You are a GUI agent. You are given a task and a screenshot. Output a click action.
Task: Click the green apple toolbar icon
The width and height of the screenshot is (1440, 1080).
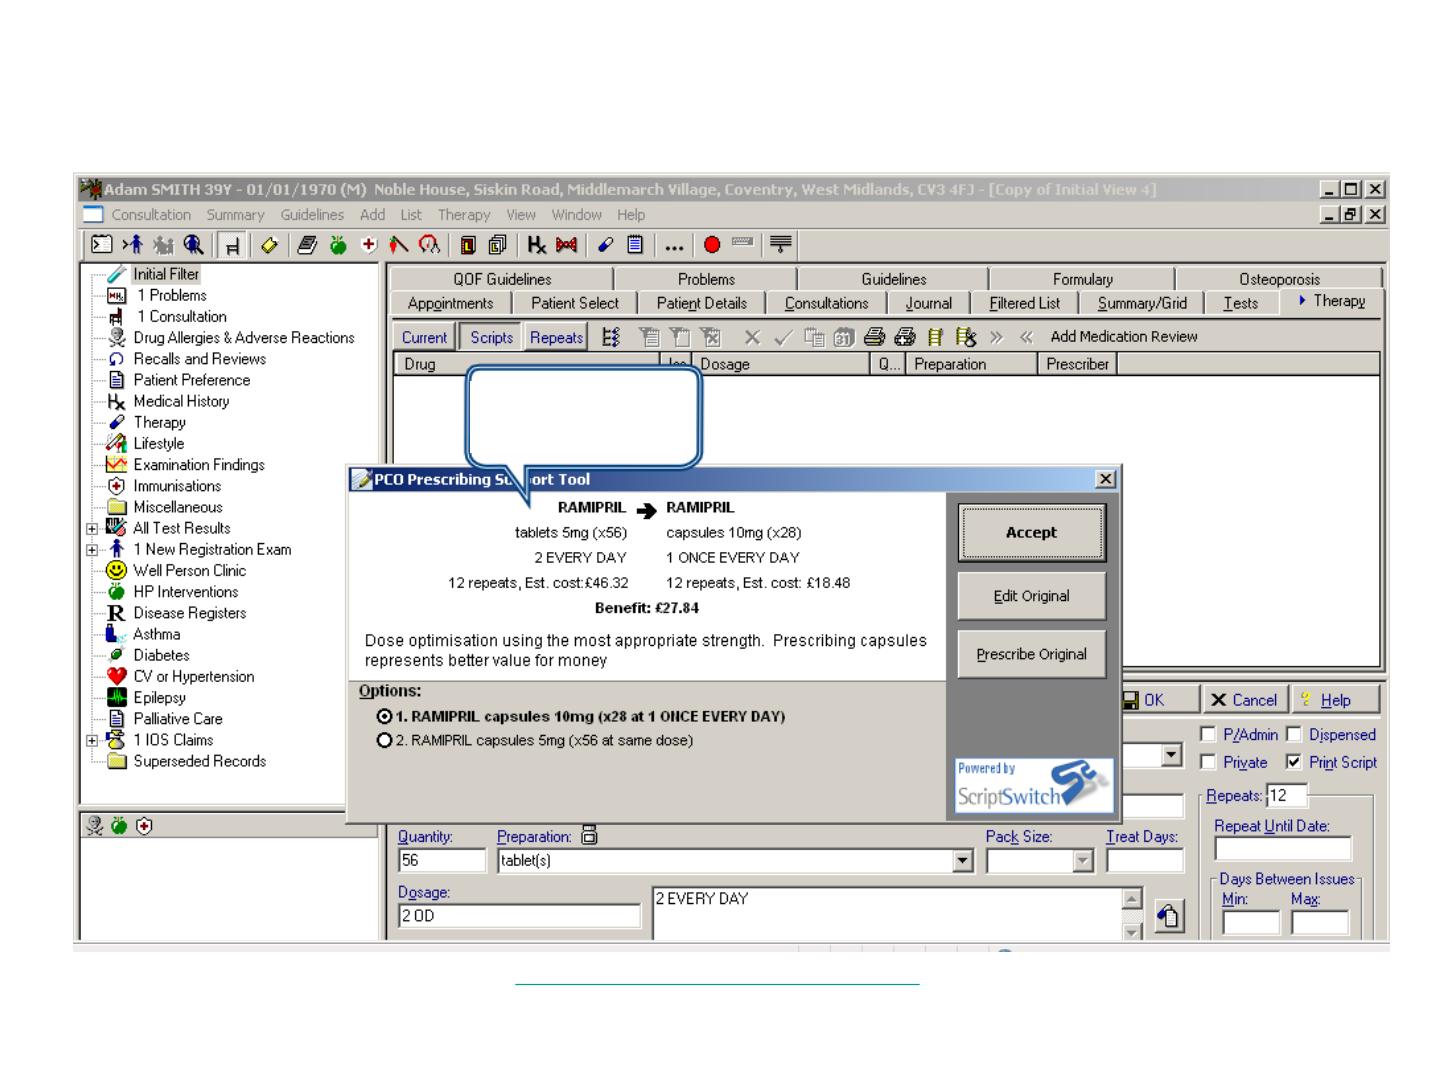338,245
